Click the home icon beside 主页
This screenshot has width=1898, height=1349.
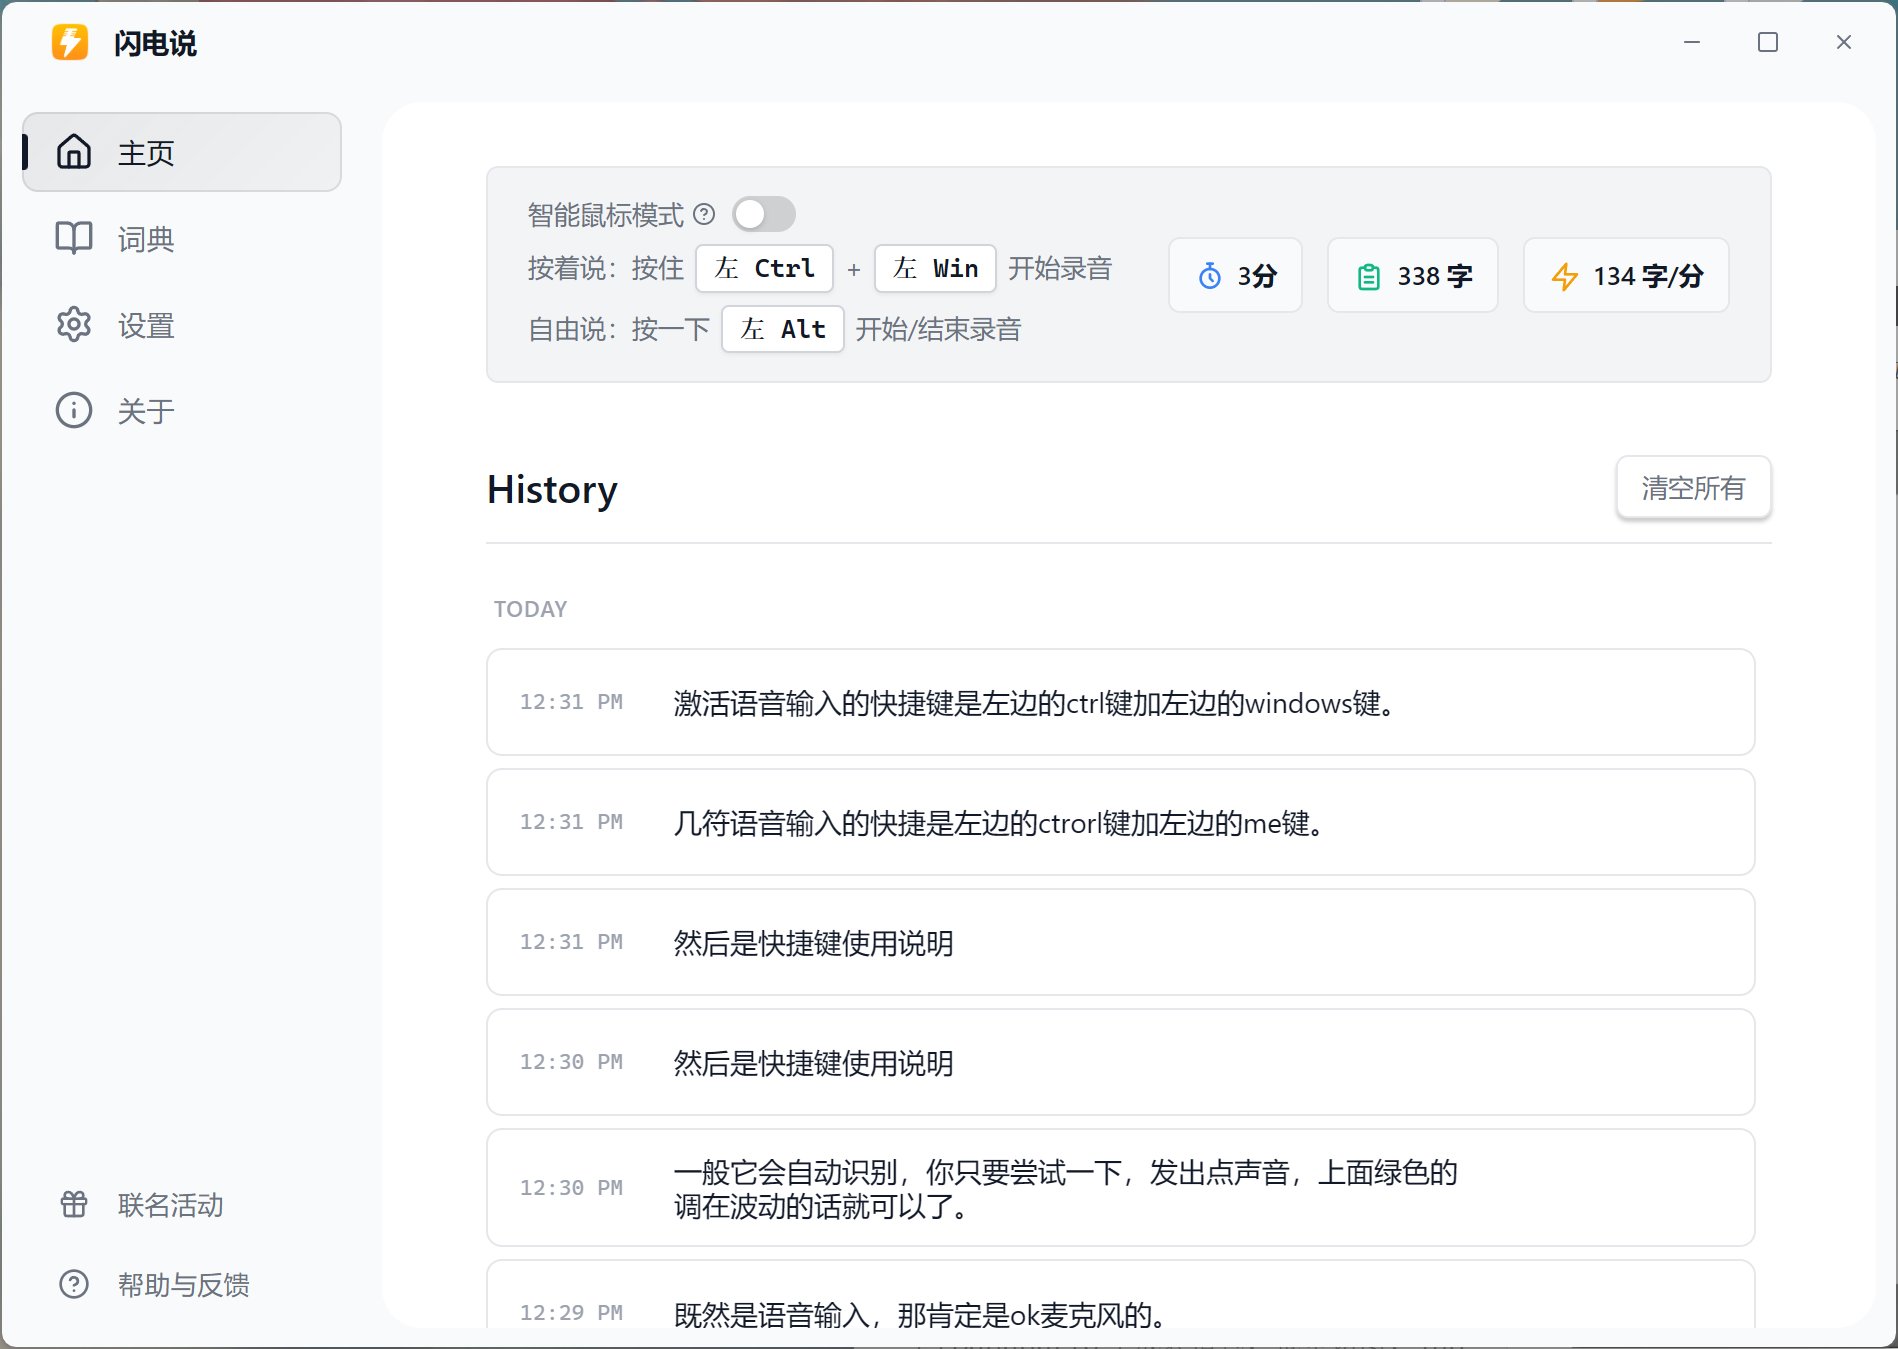pos(74,152)
